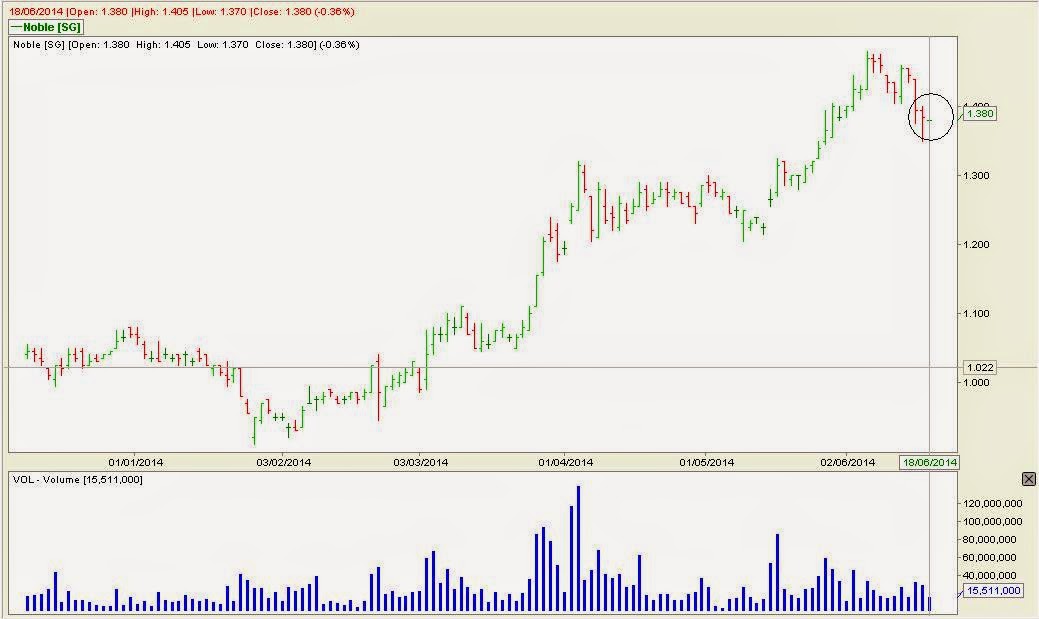This screenshot has height=619, width=1039.
Task: Click the Noble [SG] OHLC info line in chart
Action: (186, 44)
